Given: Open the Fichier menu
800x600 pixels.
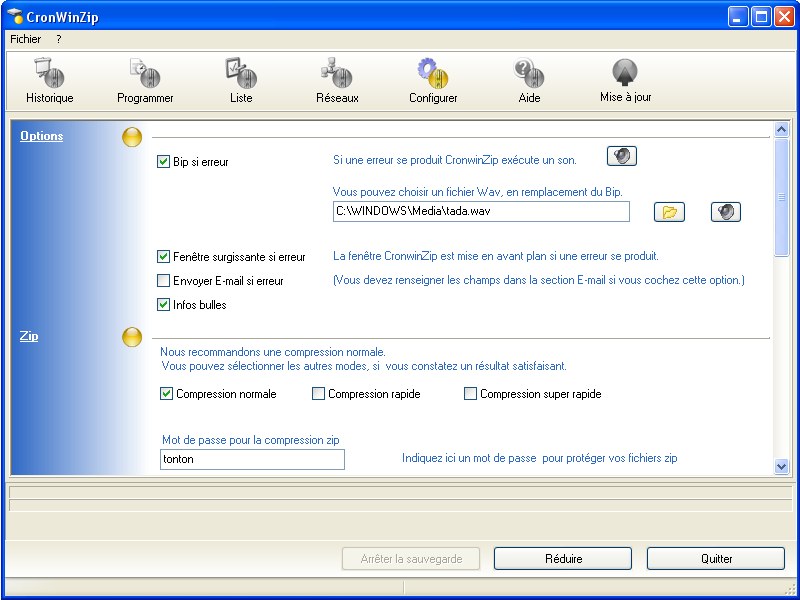Looking at the screenshot, I should (x=26, y=39).
